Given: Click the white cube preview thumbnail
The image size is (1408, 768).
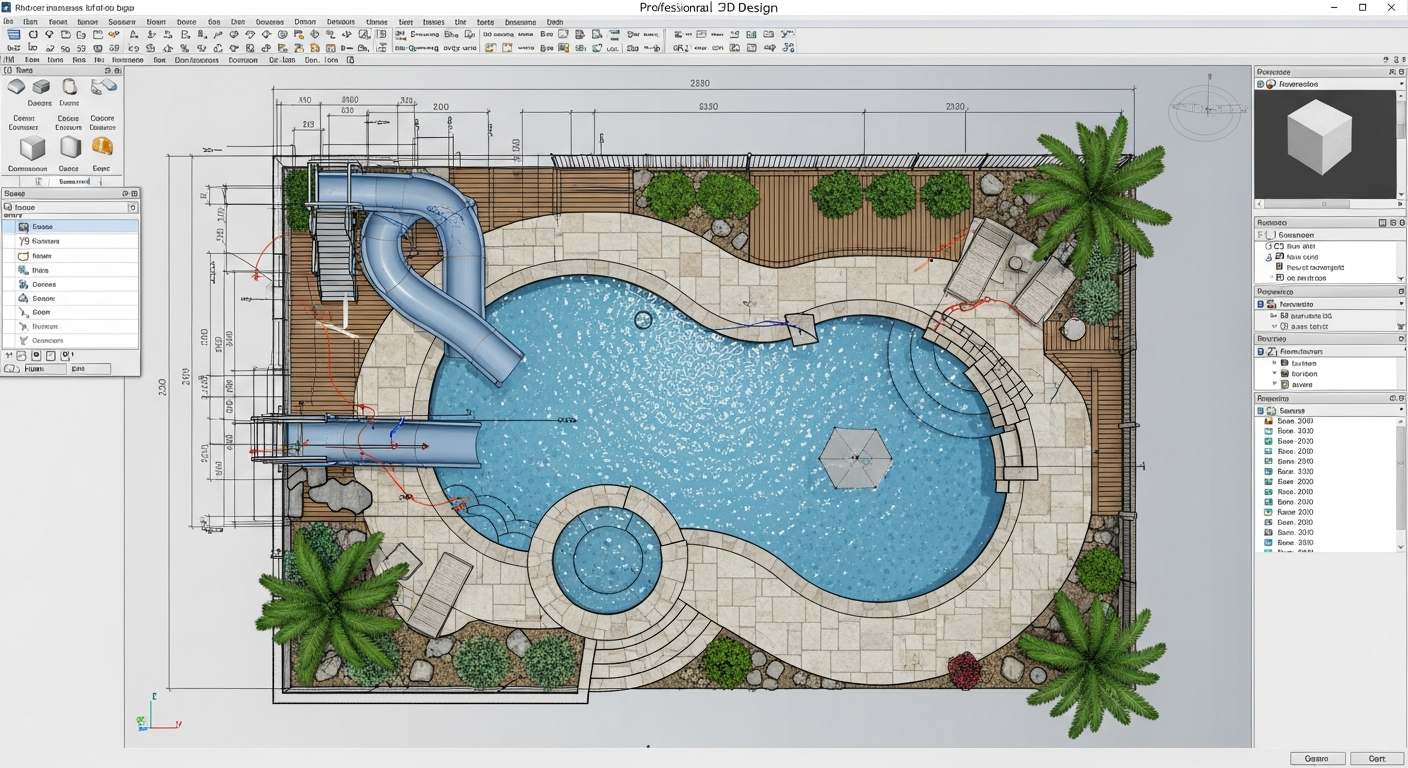Looking at the screenshot, I should click(1320, 138).
